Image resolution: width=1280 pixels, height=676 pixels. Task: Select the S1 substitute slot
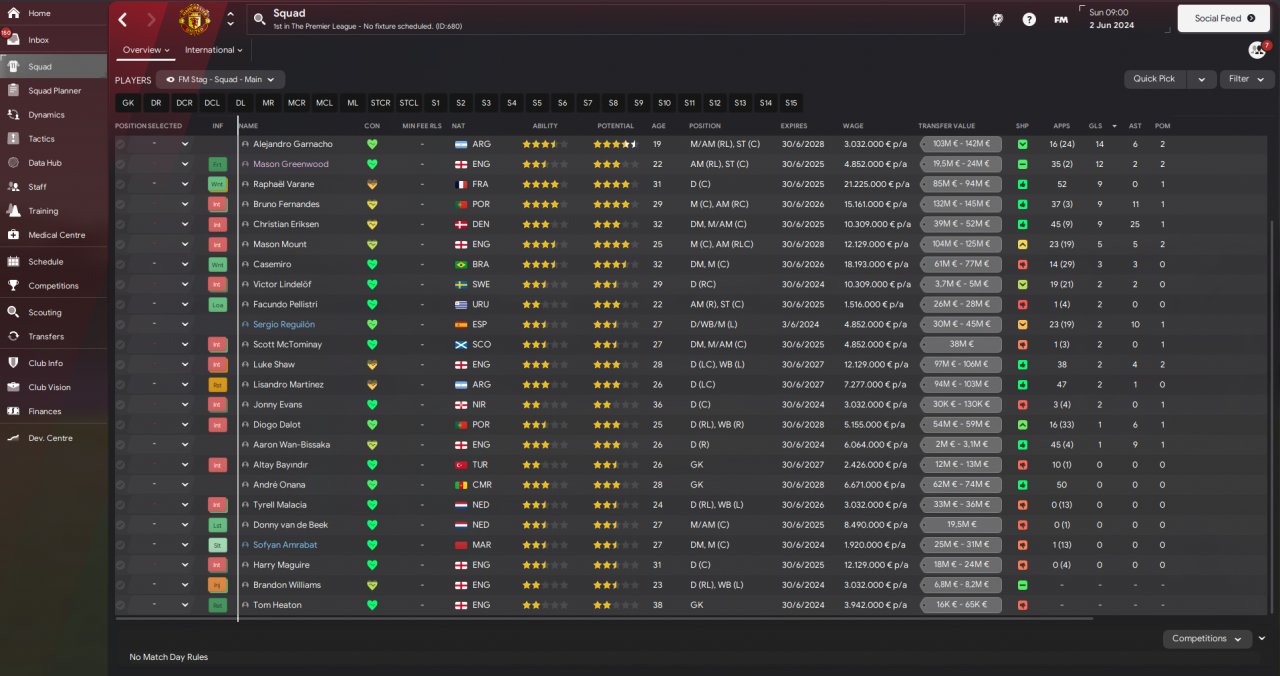click(435, 103)
